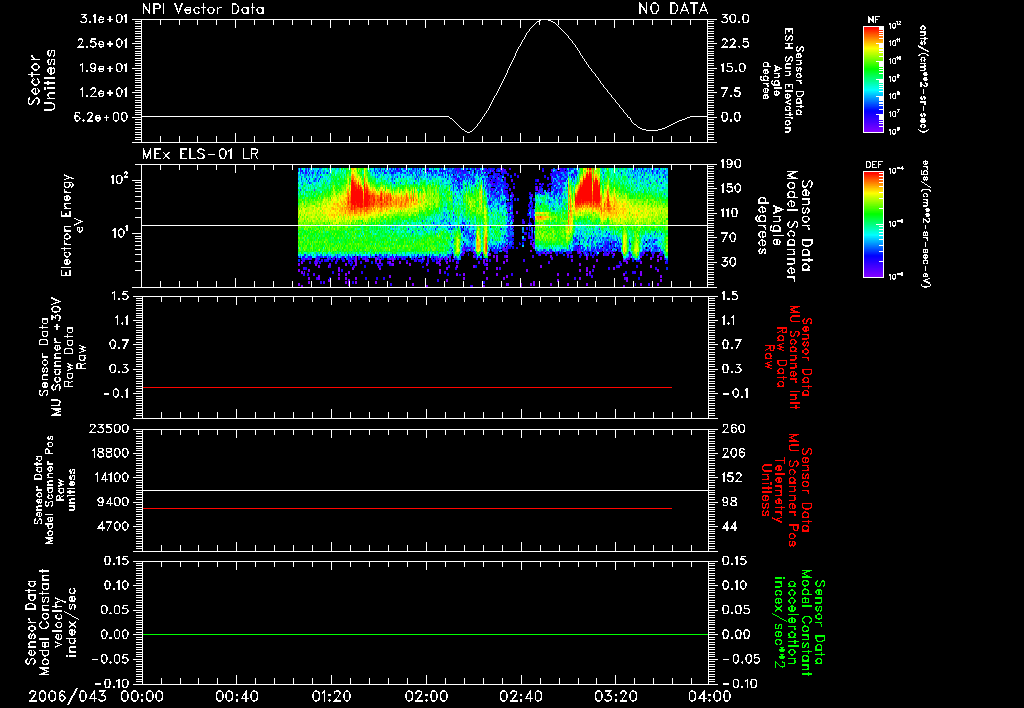
Task: Click the red "MU Scanner Pos Telemetry" label
Action: tap(786, 490)
